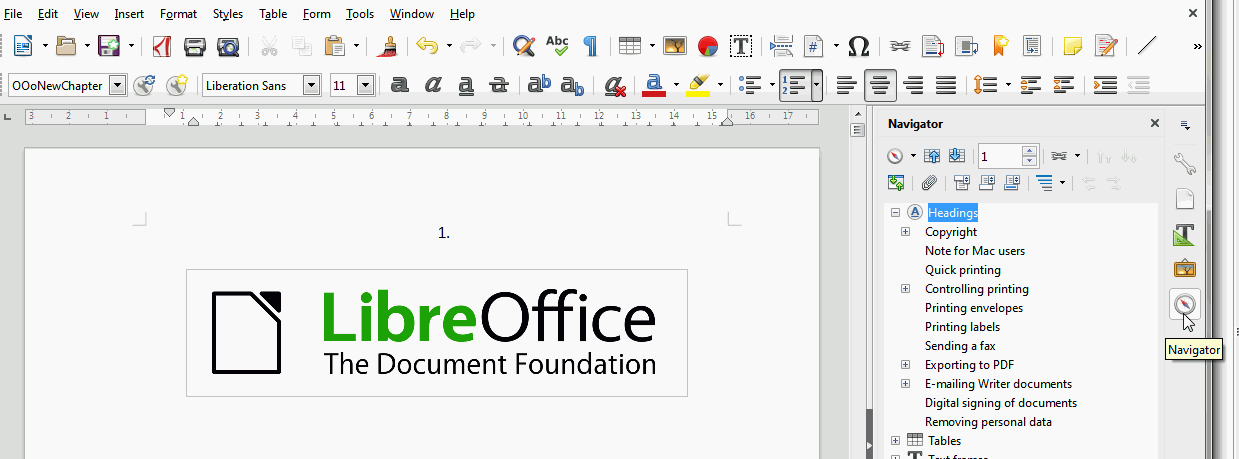
Task: Open the font color dropdown arrow
Action: [677, 86]
